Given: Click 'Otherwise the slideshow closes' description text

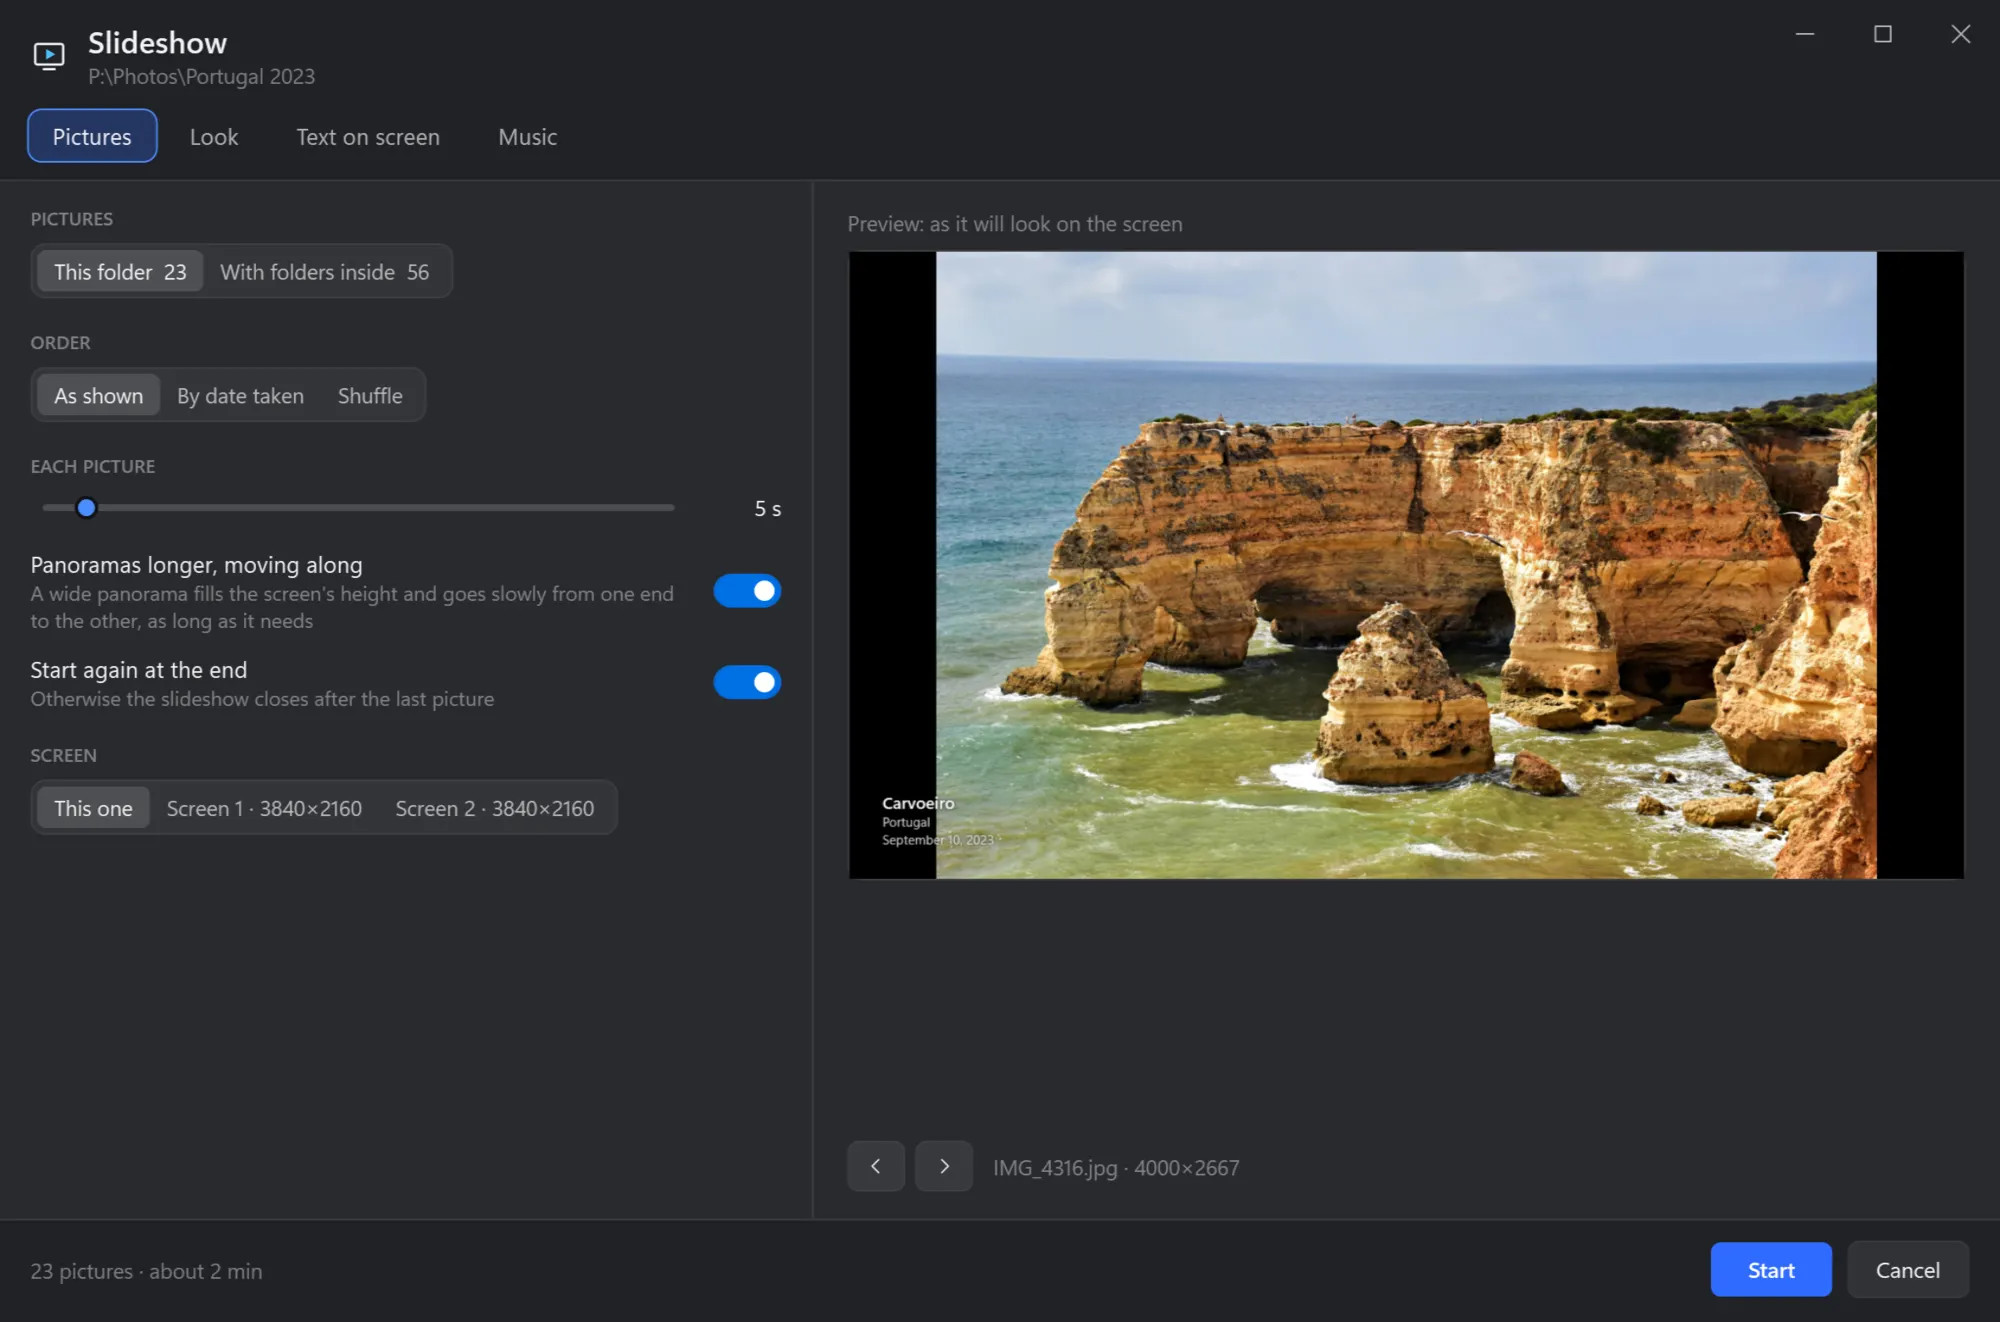Looking at the screenshot, I should 262,699.
